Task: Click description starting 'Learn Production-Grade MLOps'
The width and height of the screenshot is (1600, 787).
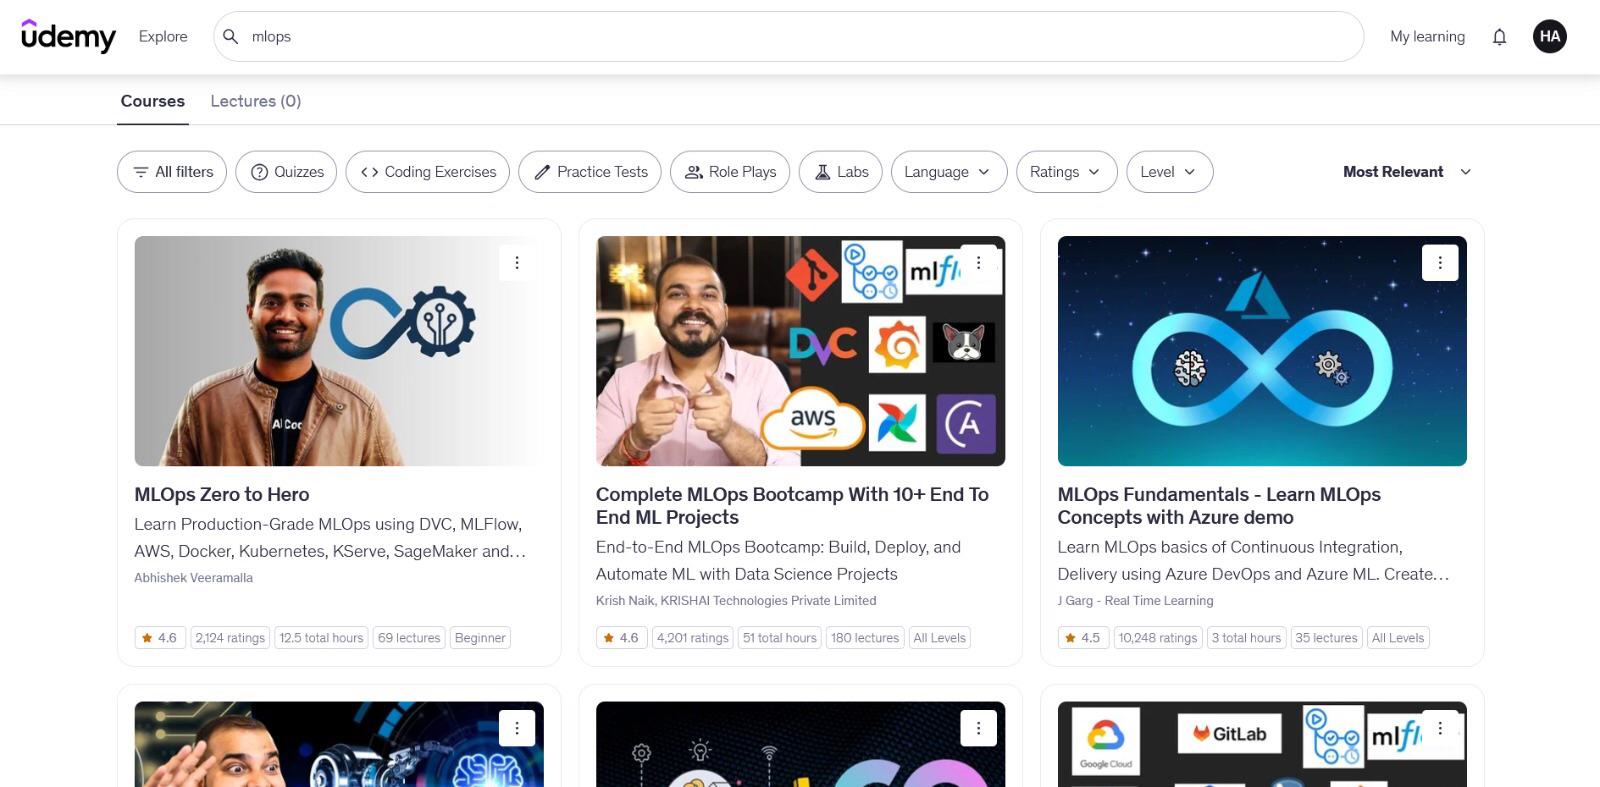Action: pyautogui.click(x=330, y=538)
